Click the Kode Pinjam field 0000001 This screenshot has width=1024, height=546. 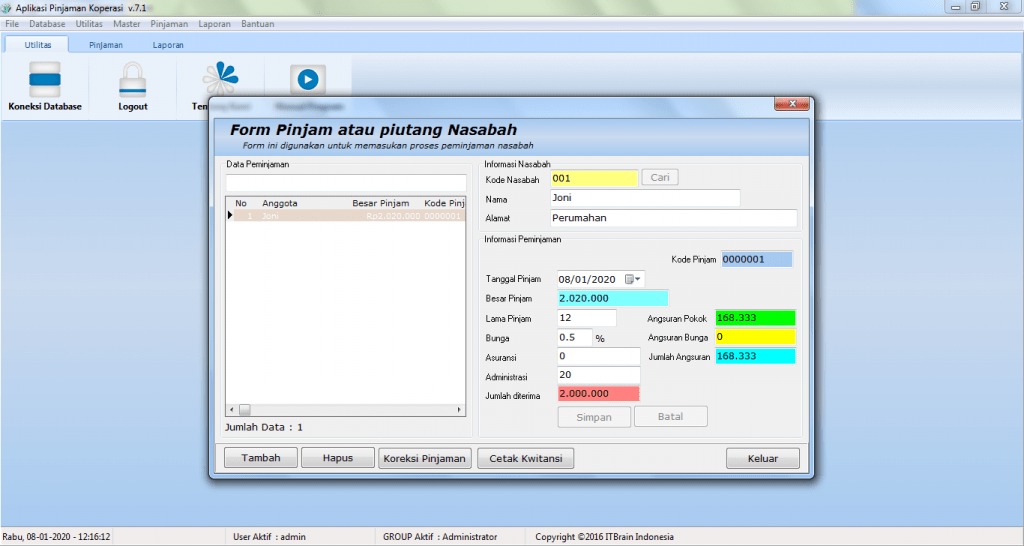(x=756, y=259)
